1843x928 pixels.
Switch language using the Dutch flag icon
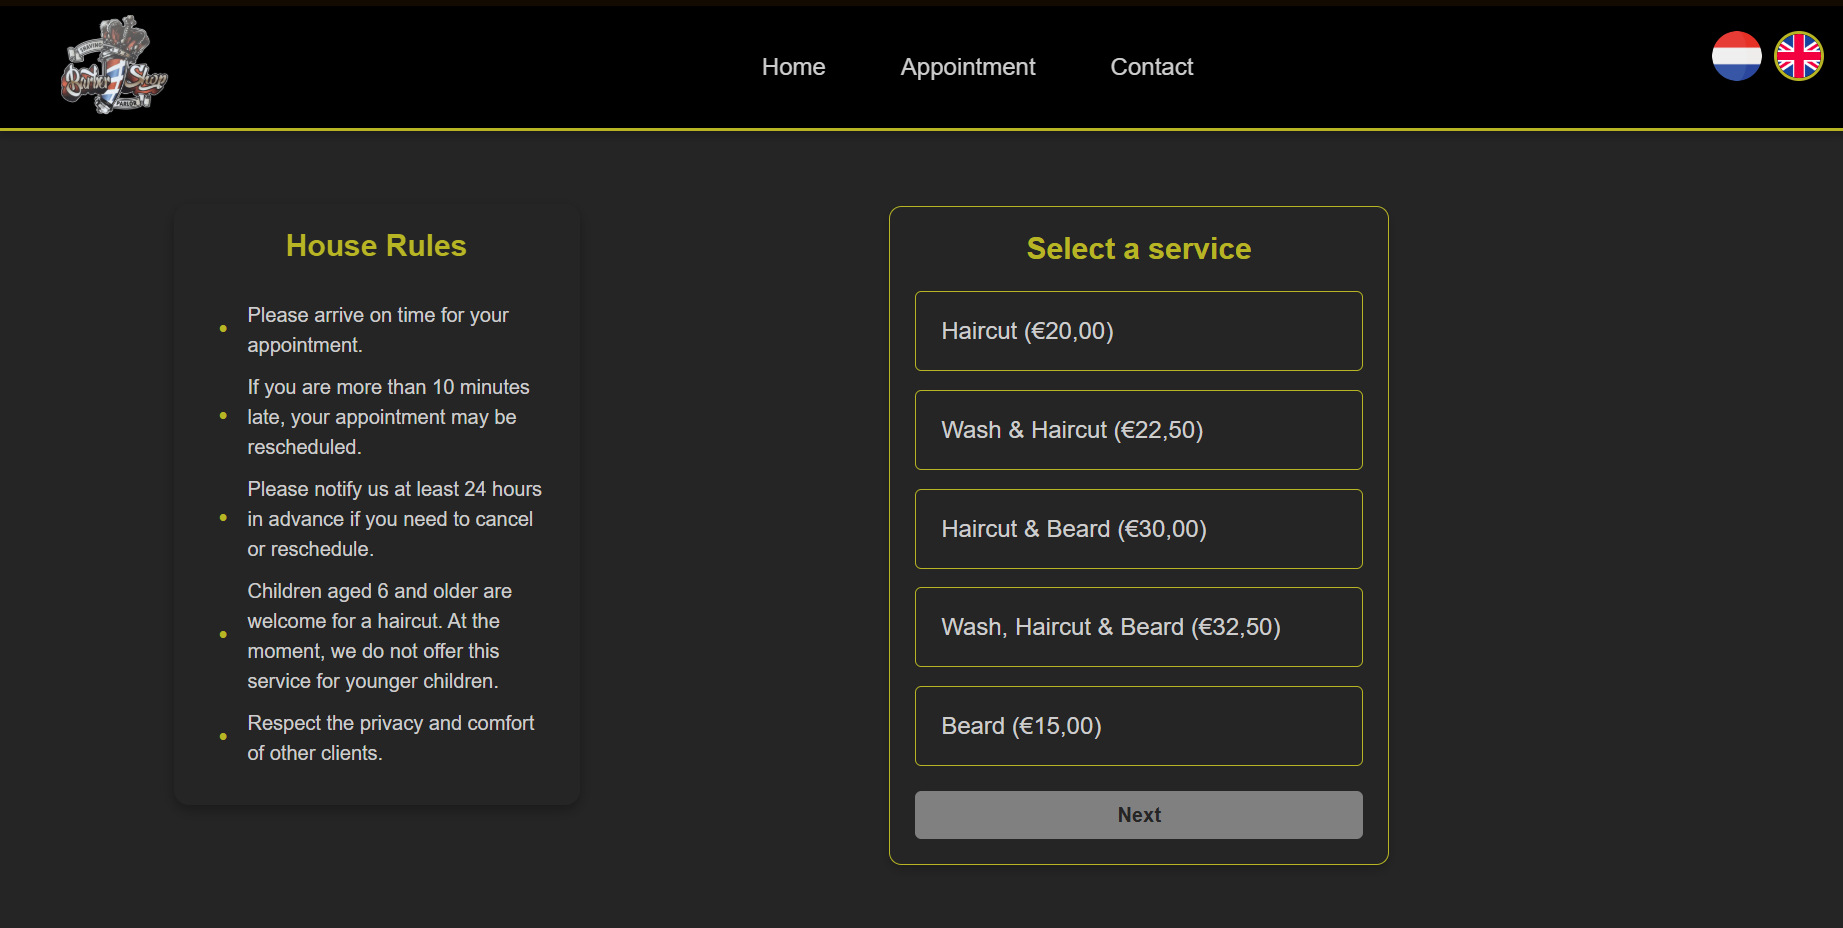coord(1736,57)
